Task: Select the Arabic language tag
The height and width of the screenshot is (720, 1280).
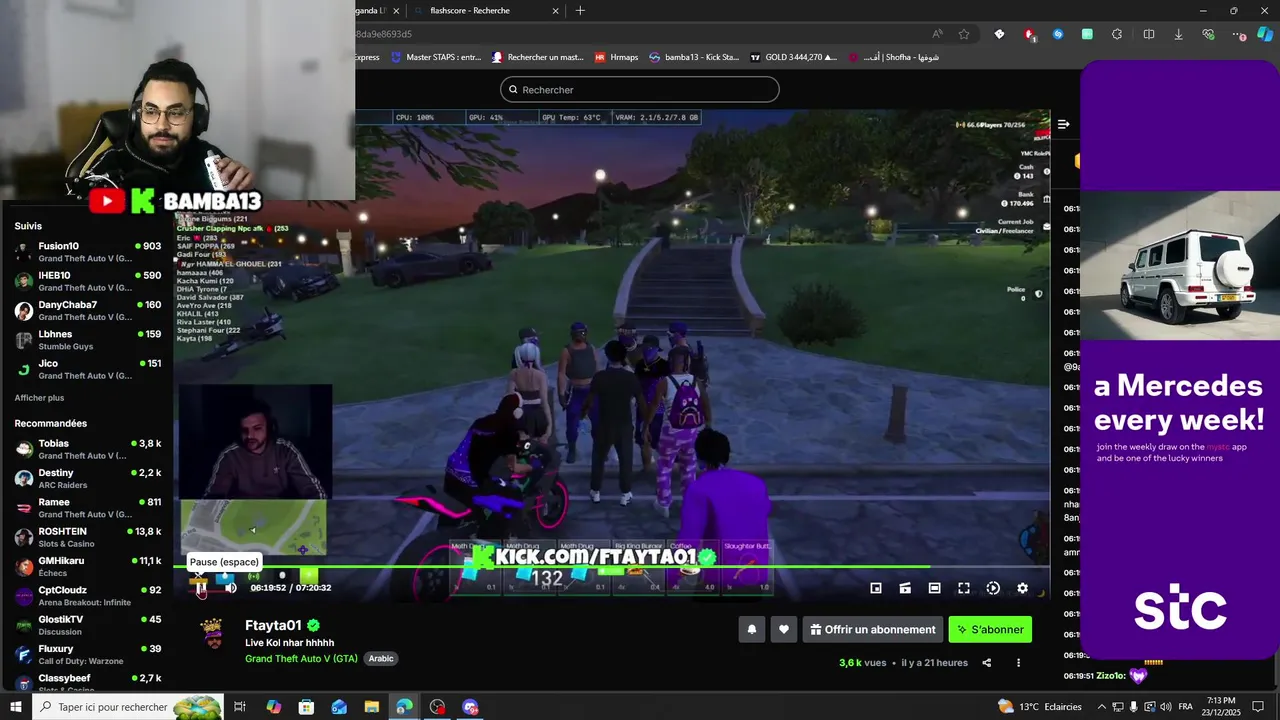Action: pos(381,659)
